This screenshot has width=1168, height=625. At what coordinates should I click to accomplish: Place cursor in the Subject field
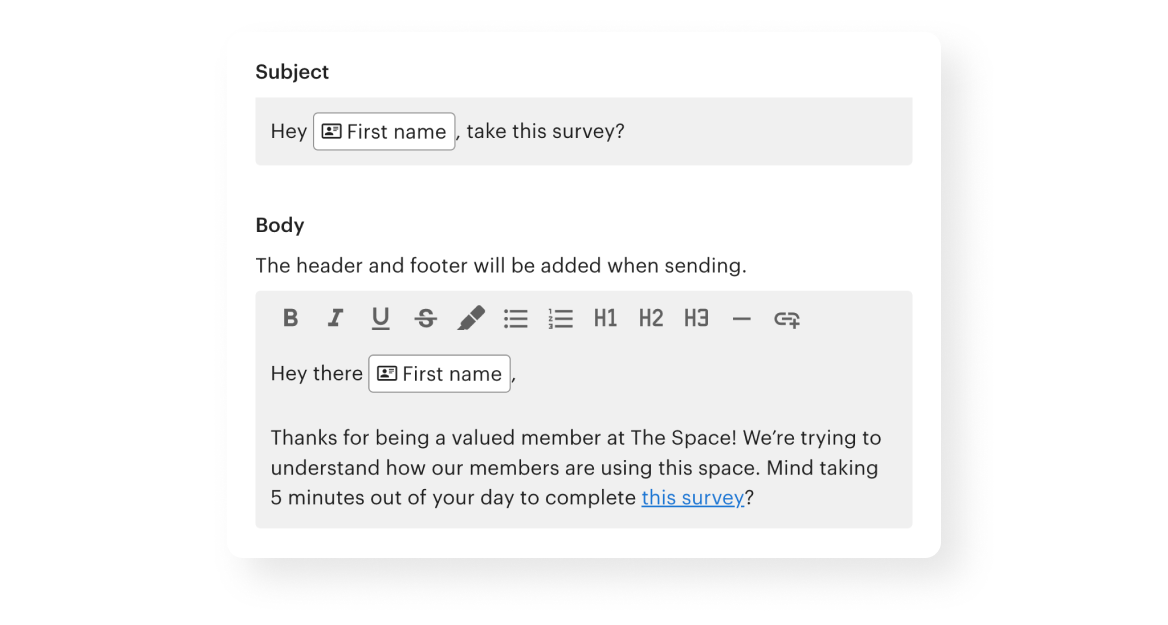coord(760,131)
